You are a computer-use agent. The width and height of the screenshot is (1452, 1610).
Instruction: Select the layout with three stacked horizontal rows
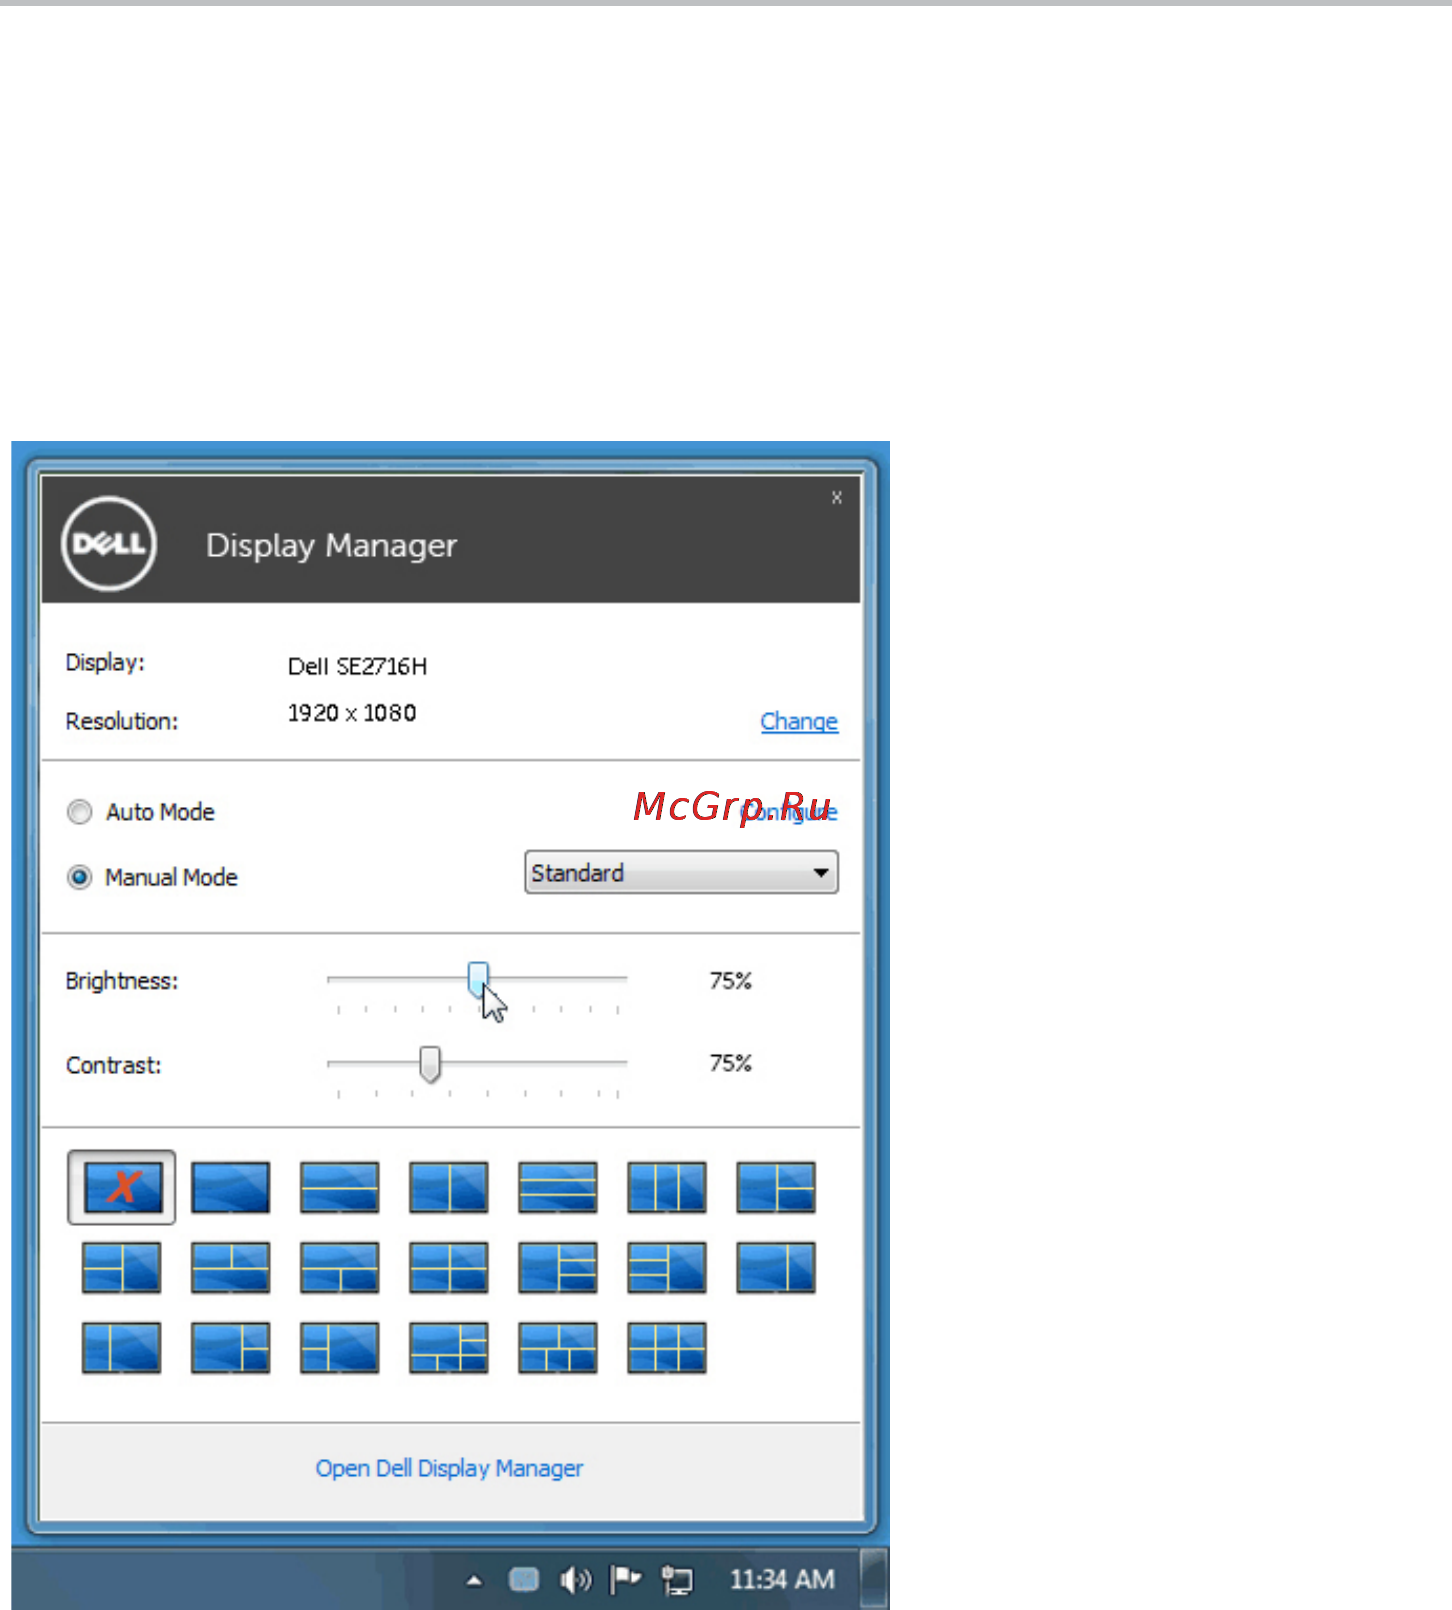[558, 1187]
